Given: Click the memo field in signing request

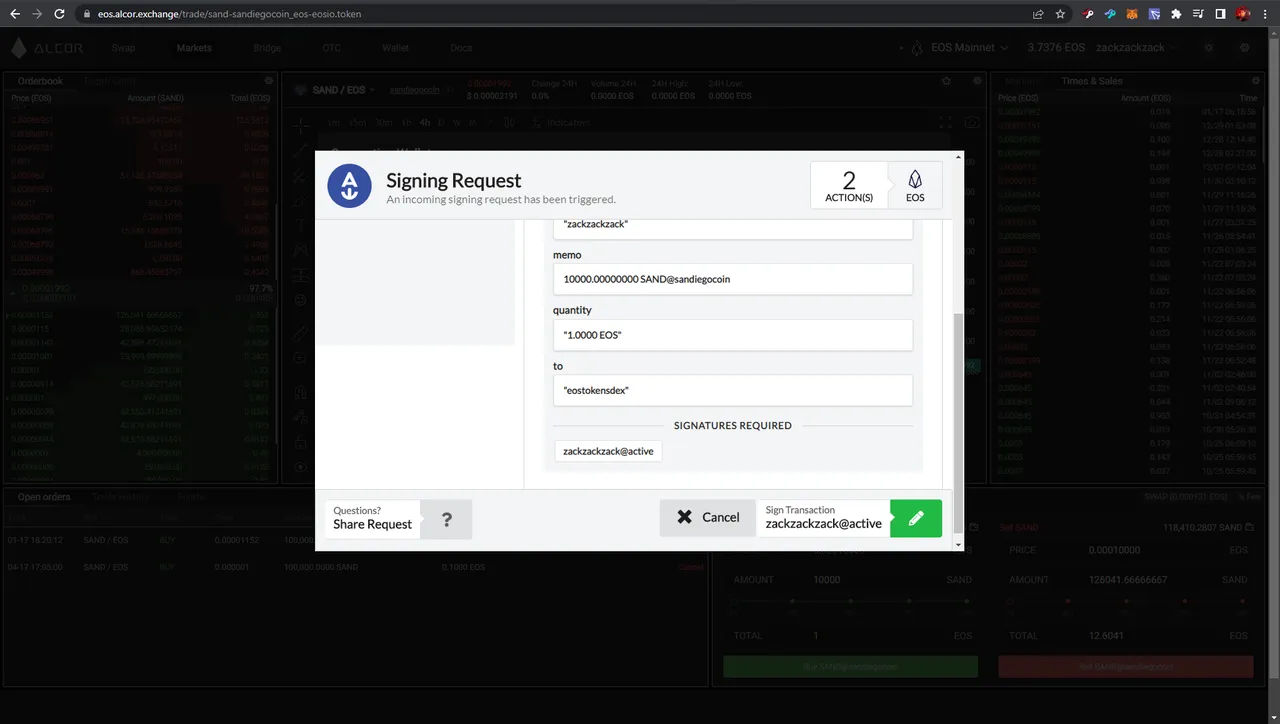Looking at the screenshot, I should click(733, 279).
